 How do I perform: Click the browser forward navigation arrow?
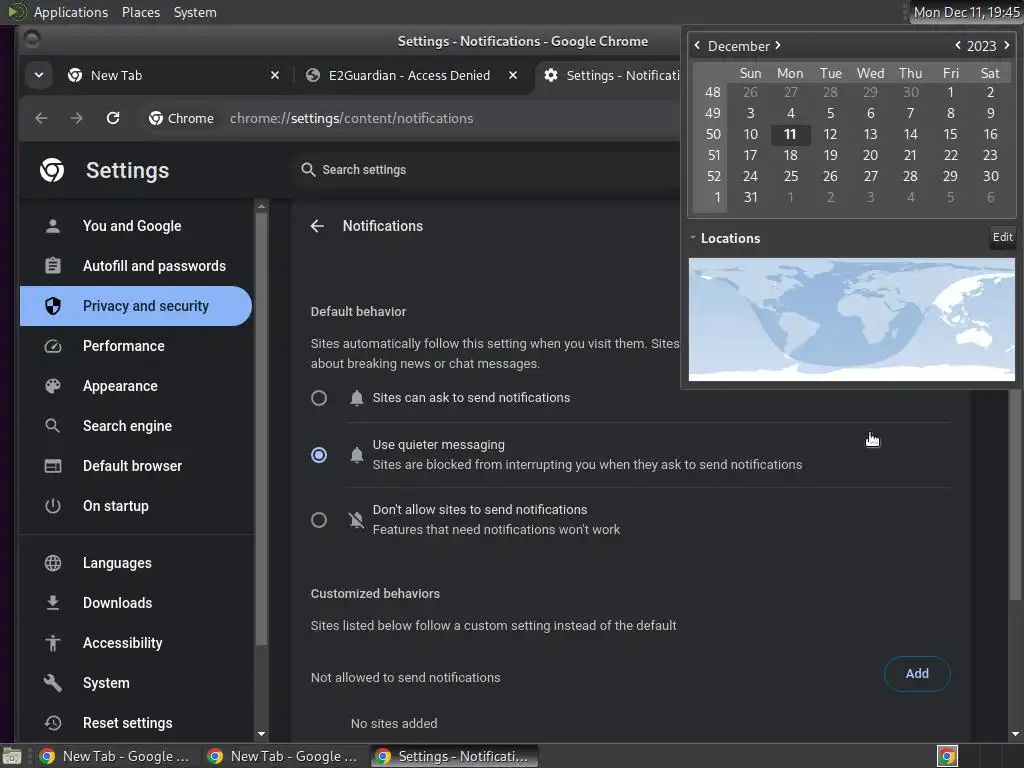(76, 118)
